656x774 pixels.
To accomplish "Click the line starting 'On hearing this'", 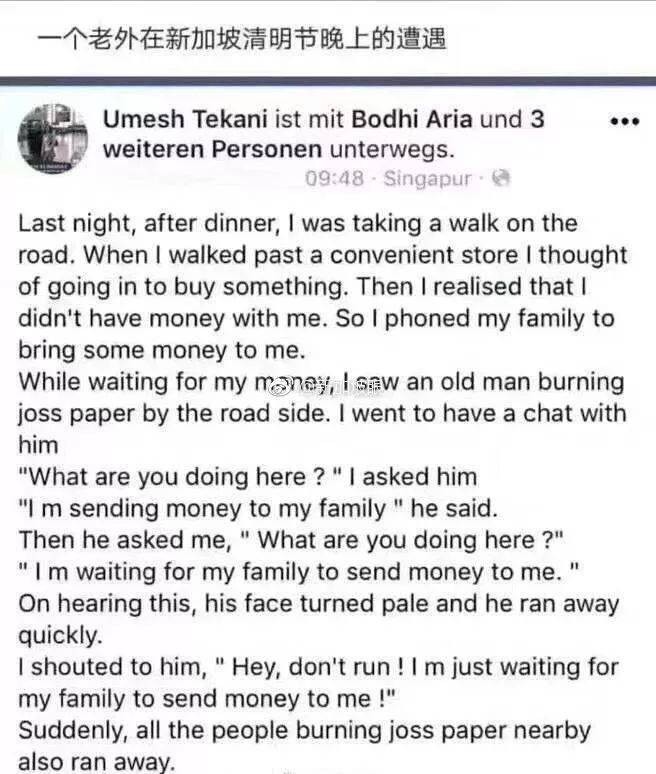I will [318, 604].
